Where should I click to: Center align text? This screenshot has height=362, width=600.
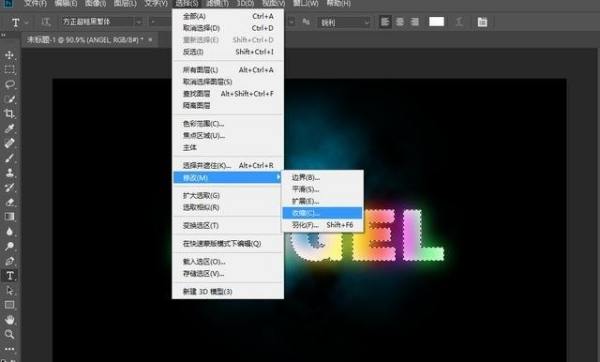(x=400, y=22)
